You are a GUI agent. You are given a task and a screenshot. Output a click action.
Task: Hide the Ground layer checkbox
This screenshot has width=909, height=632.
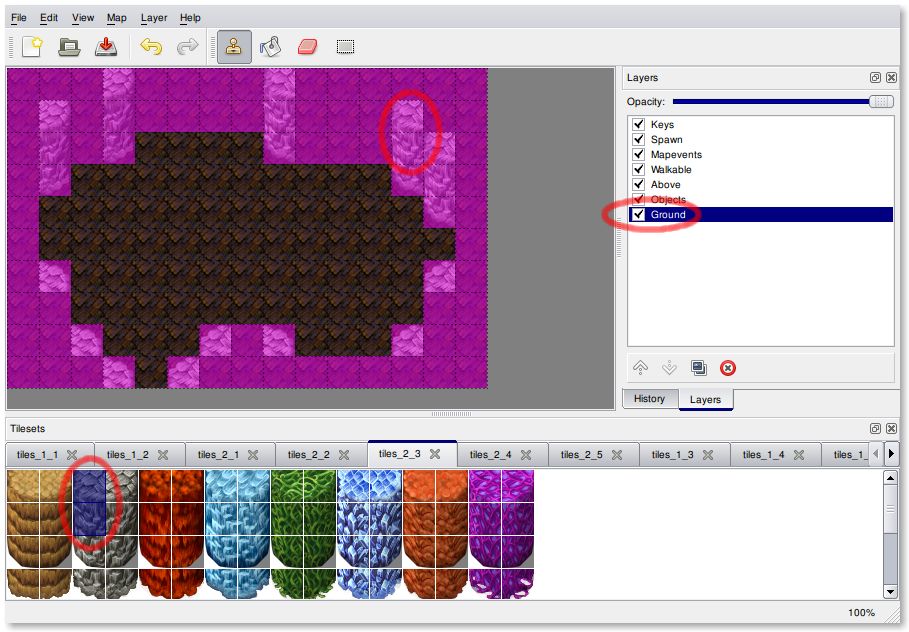pos(638,214)
